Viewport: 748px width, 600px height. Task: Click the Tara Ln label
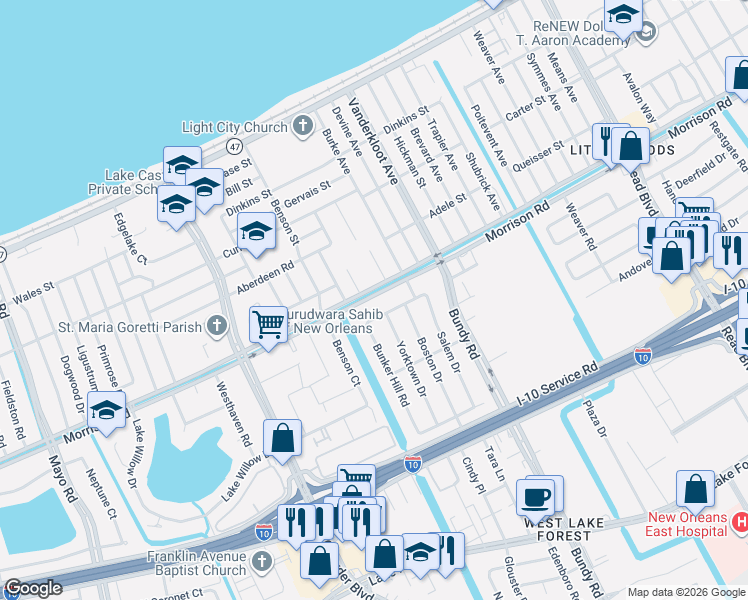pyautogui.click(x=495, y=464)
